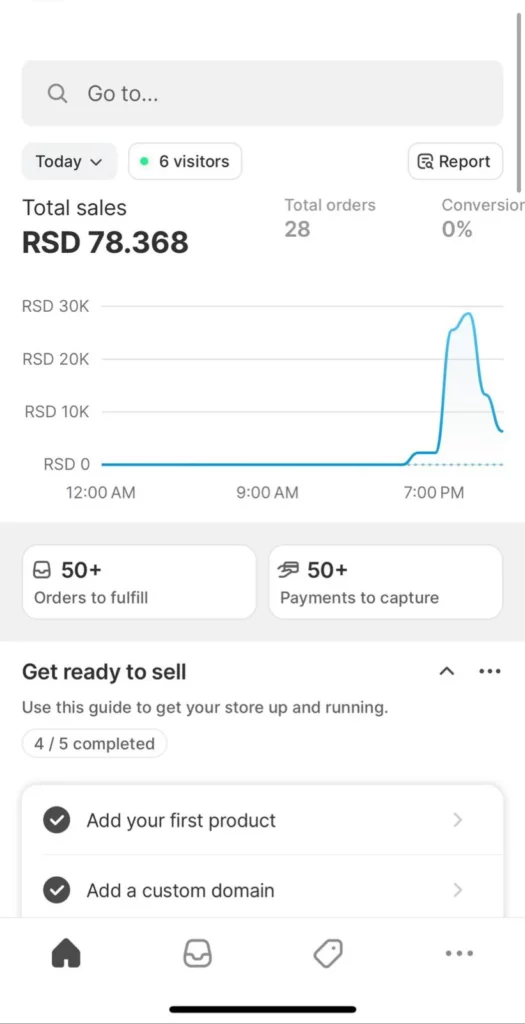View the 6 visitors live badge
Screen dimensions: 525x1024
(185, 161)
